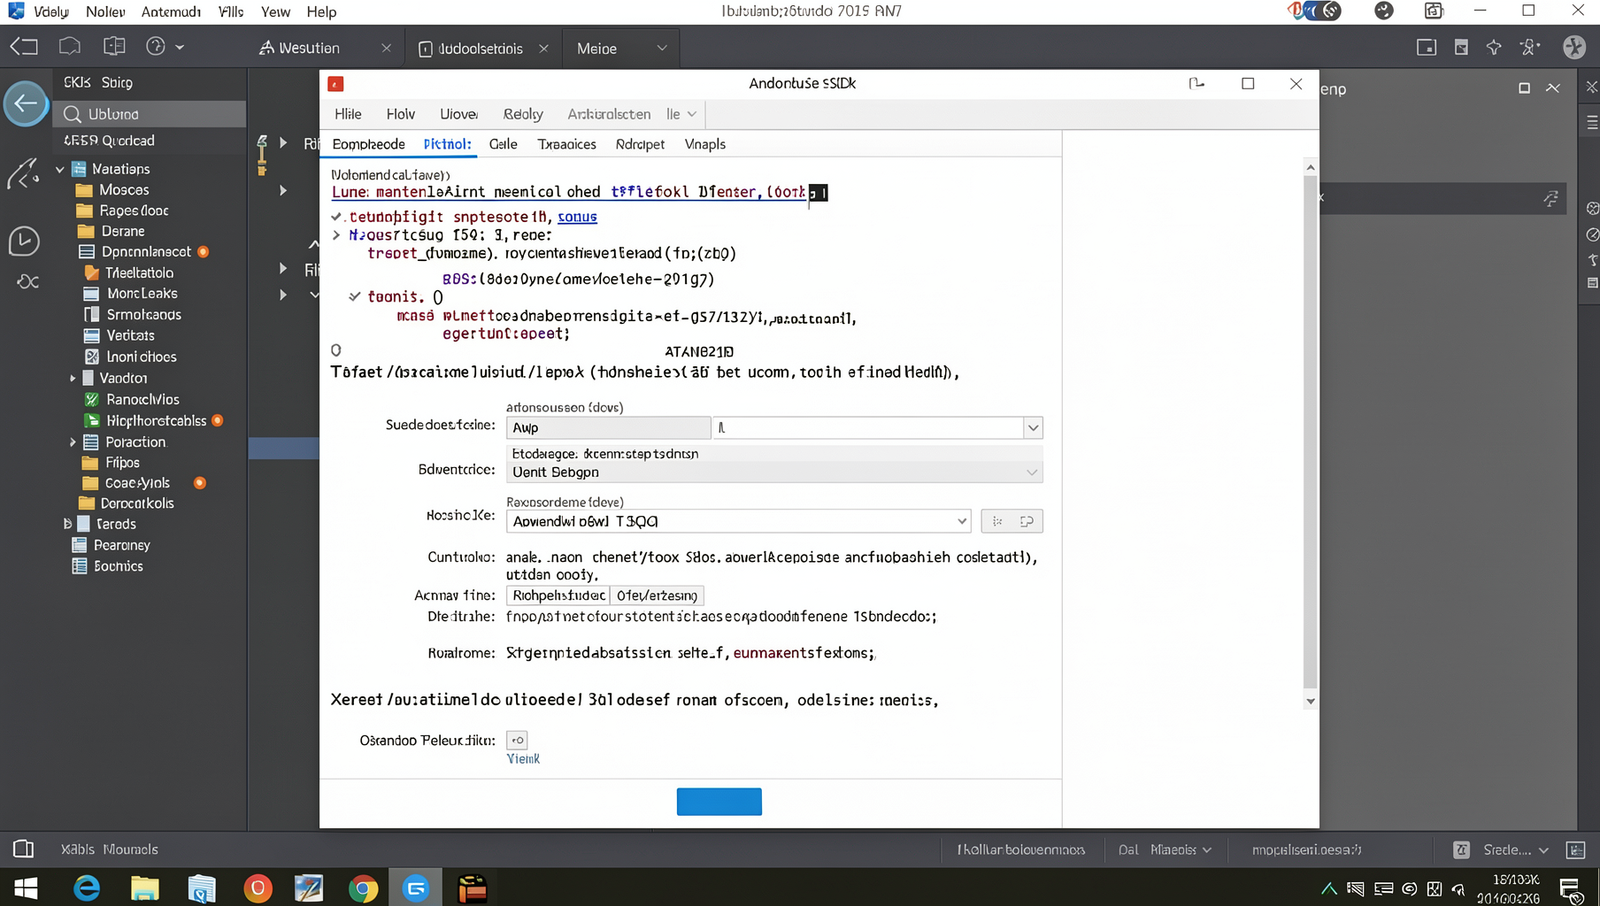This screenshot has width=1600, height=906.
Task: Click the Awp input field
Action: coord(608,428)
